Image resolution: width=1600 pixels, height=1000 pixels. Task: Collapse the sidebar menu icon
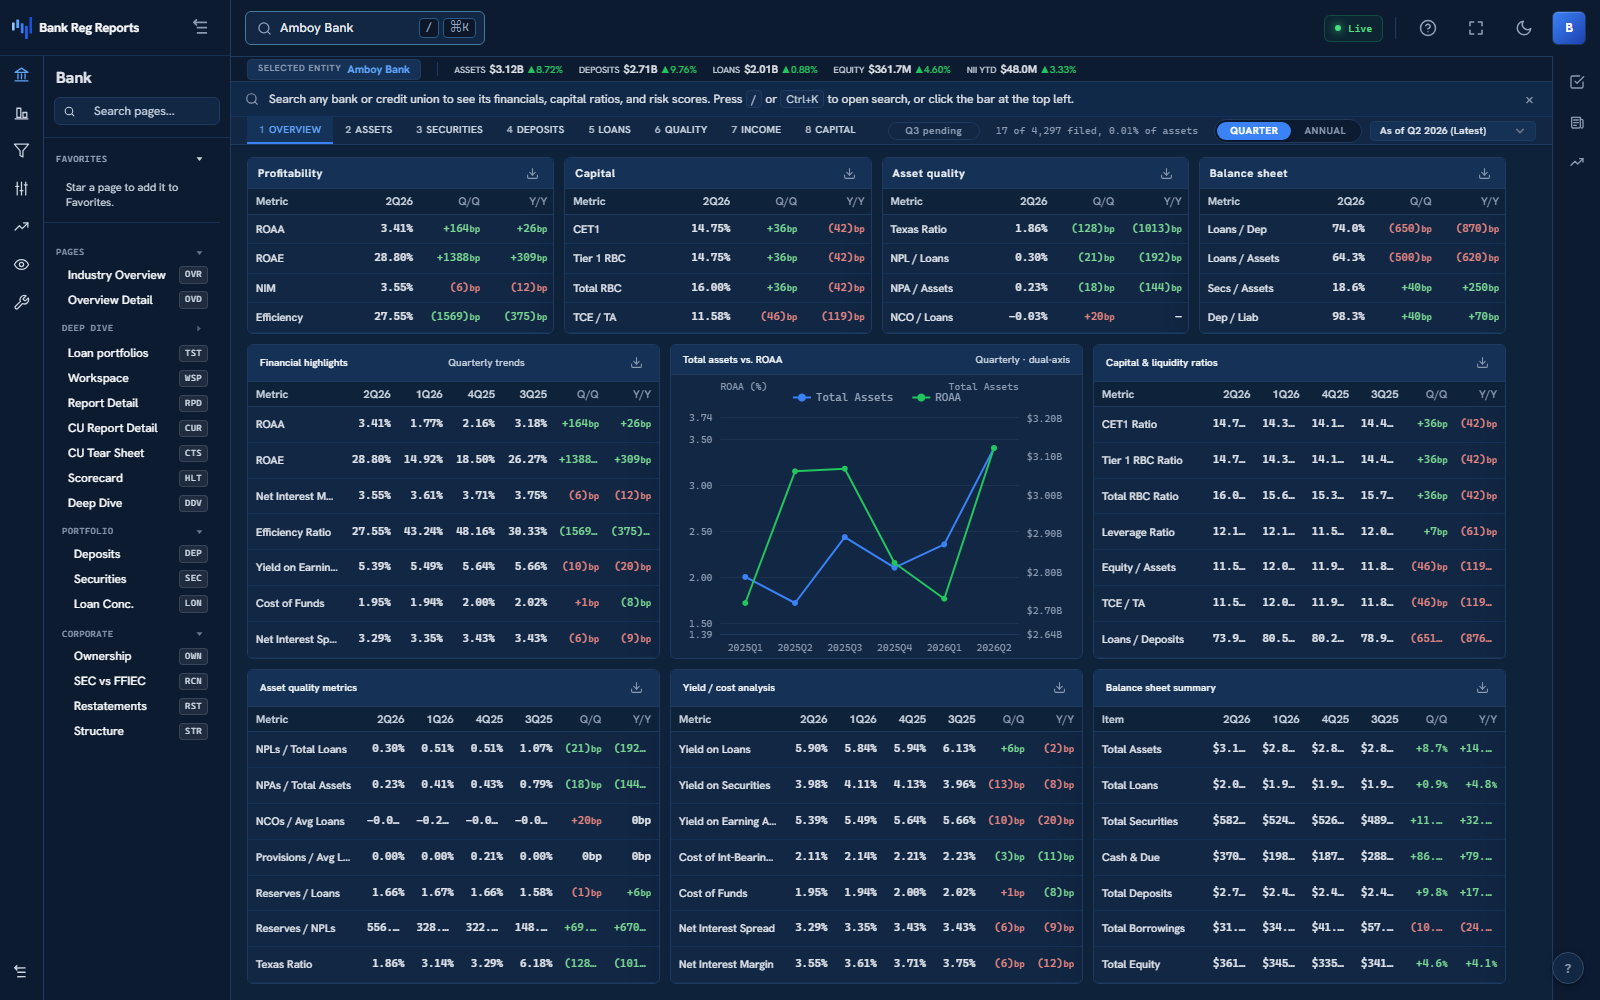201,28
